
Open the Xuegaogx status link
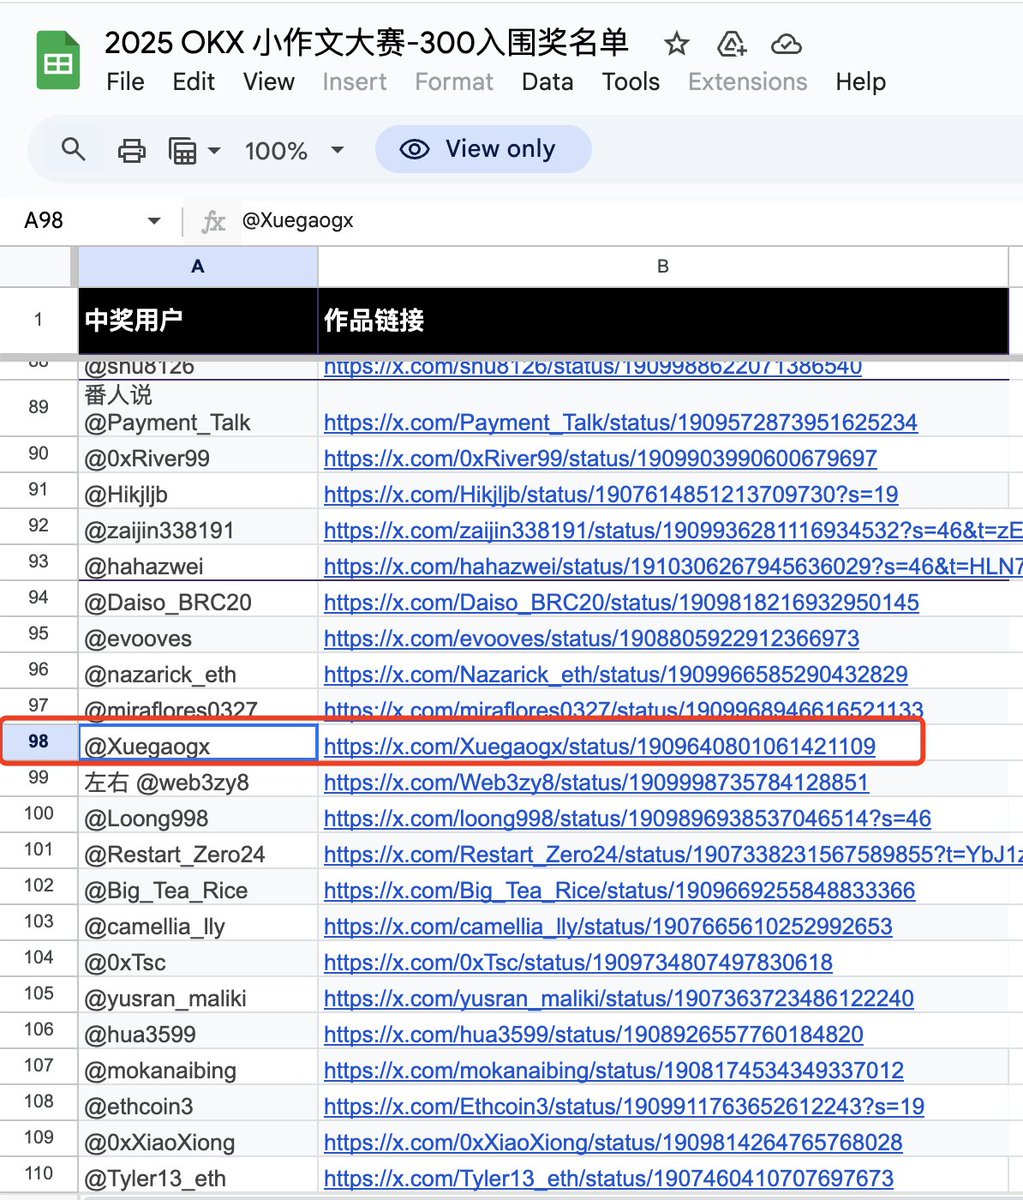599,746
